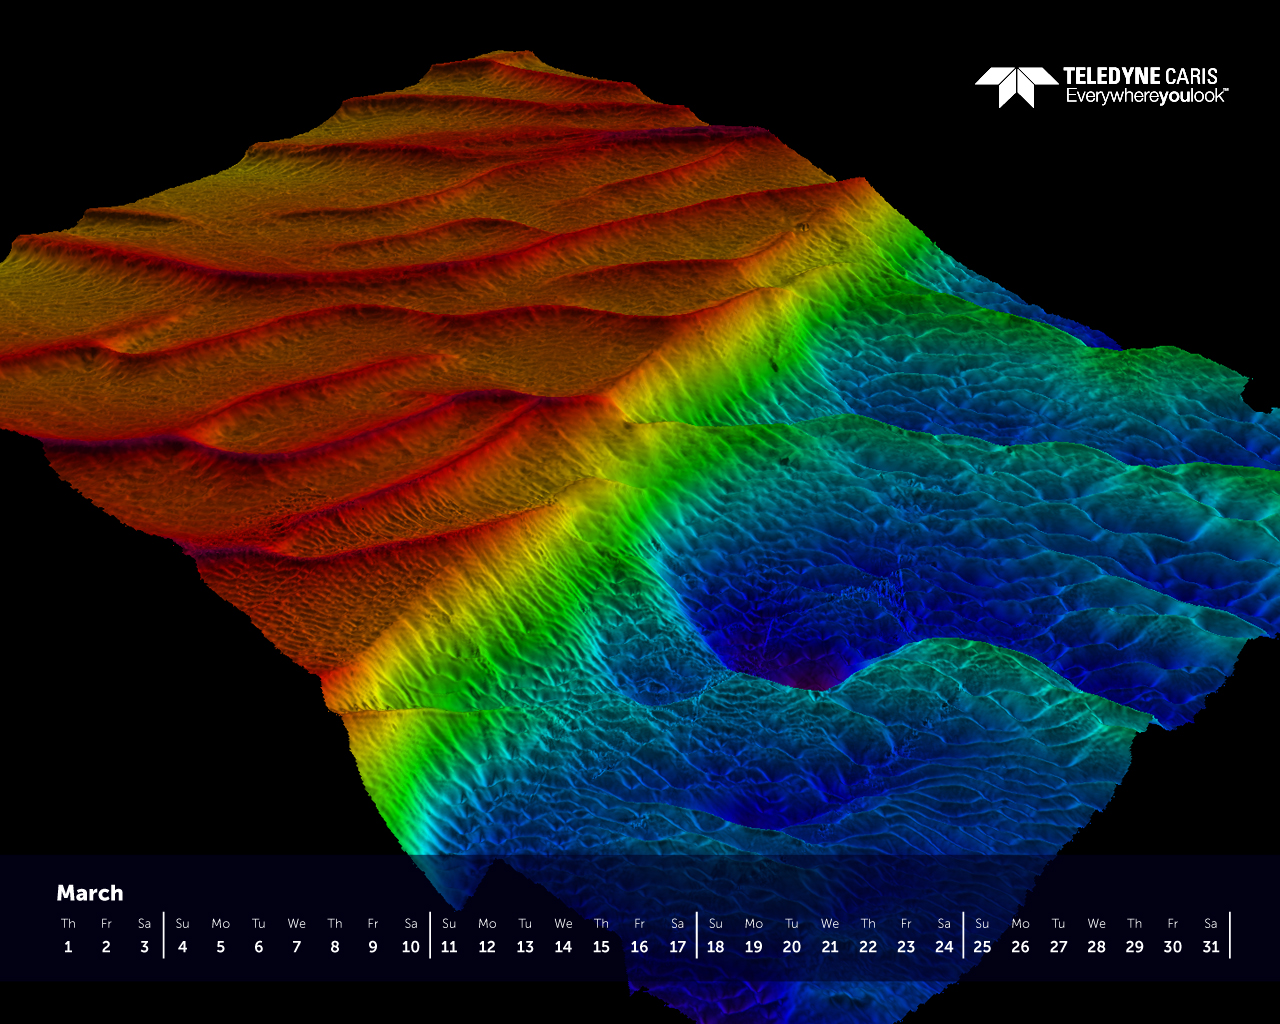Select date 31 in calendar

tap(1211, 947)
